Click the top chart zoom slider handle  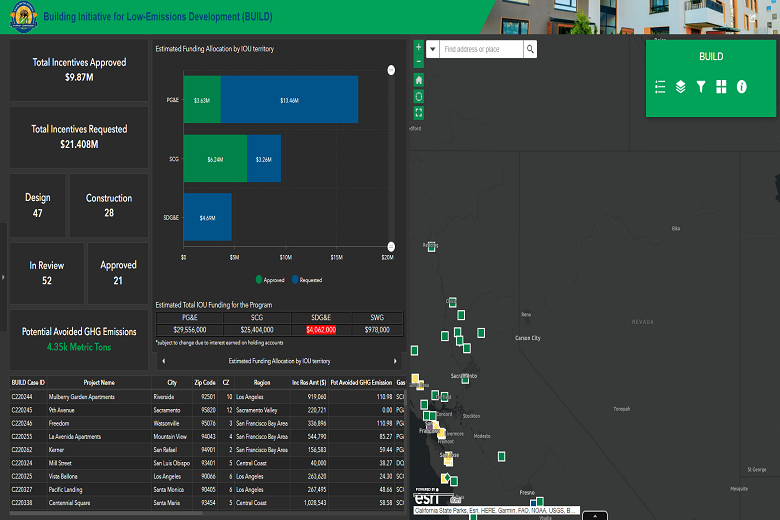click(x=391, y=70)
